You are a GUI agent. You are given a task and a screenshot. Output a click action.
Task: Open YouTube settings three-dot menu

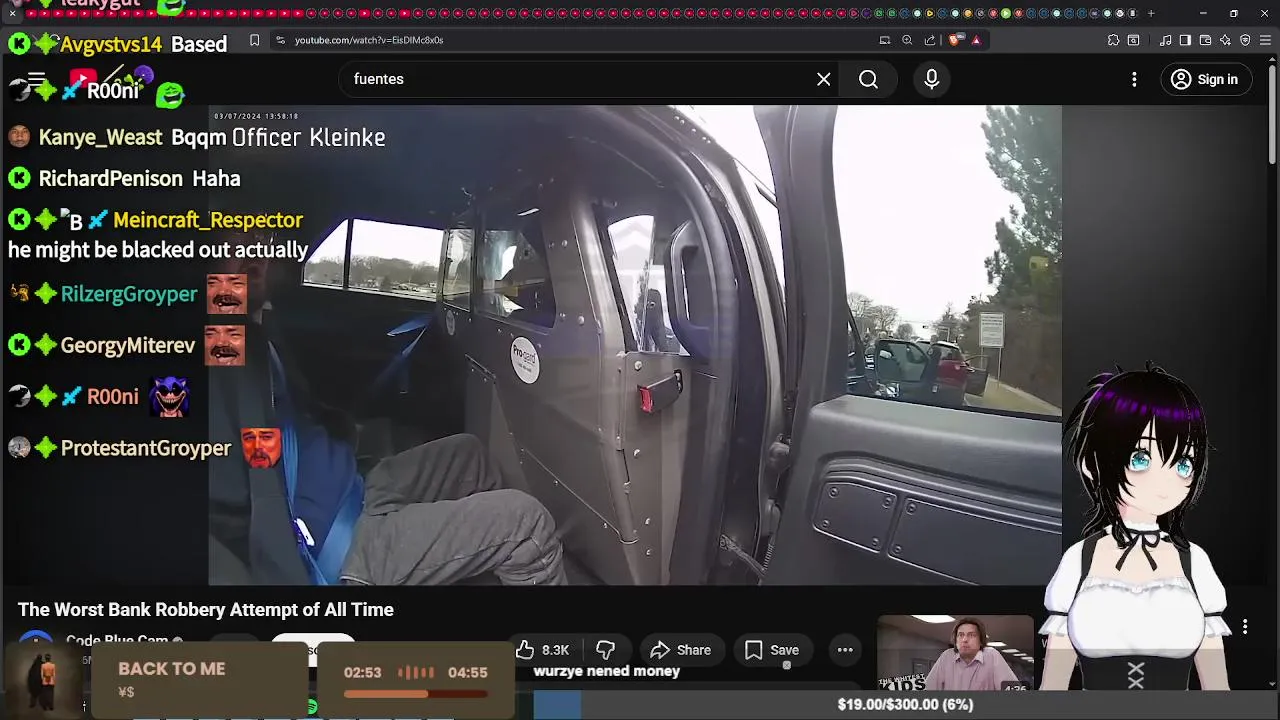pyautogui.click(x=1134, y=79)
